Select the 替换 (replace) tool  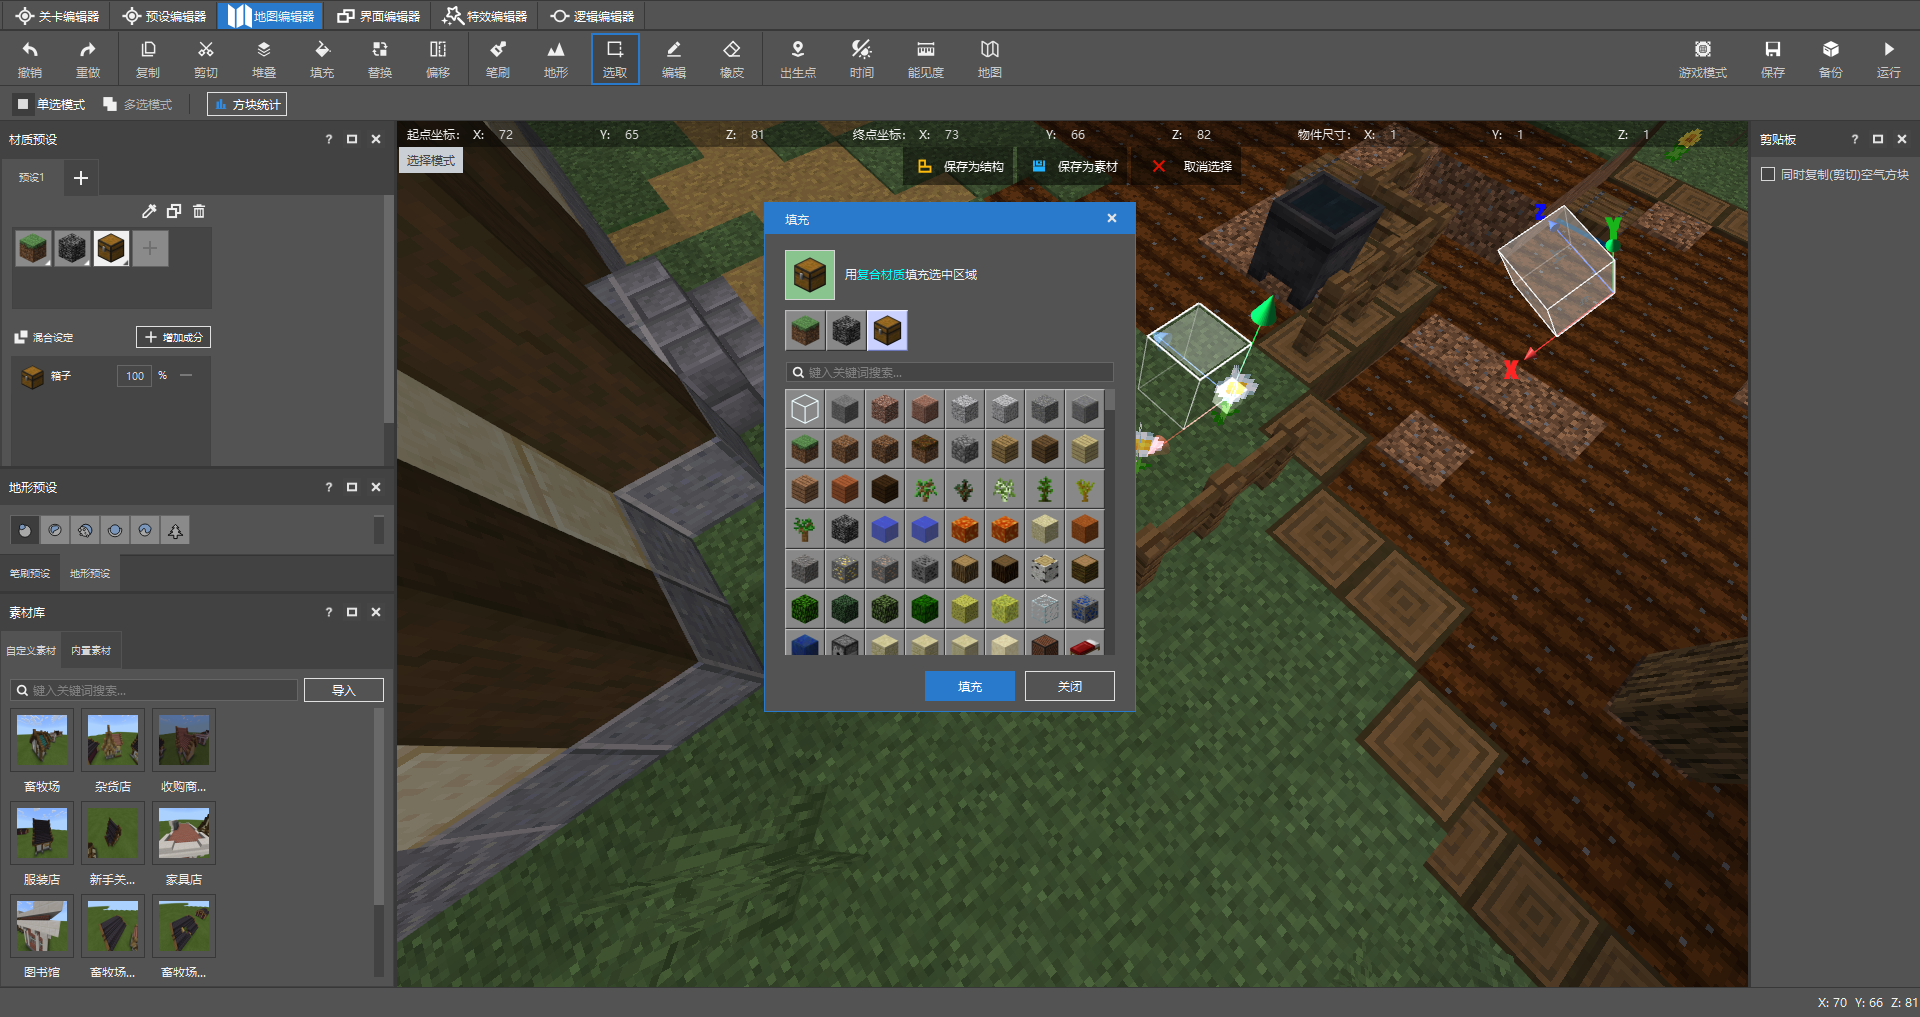coord(380,59)
